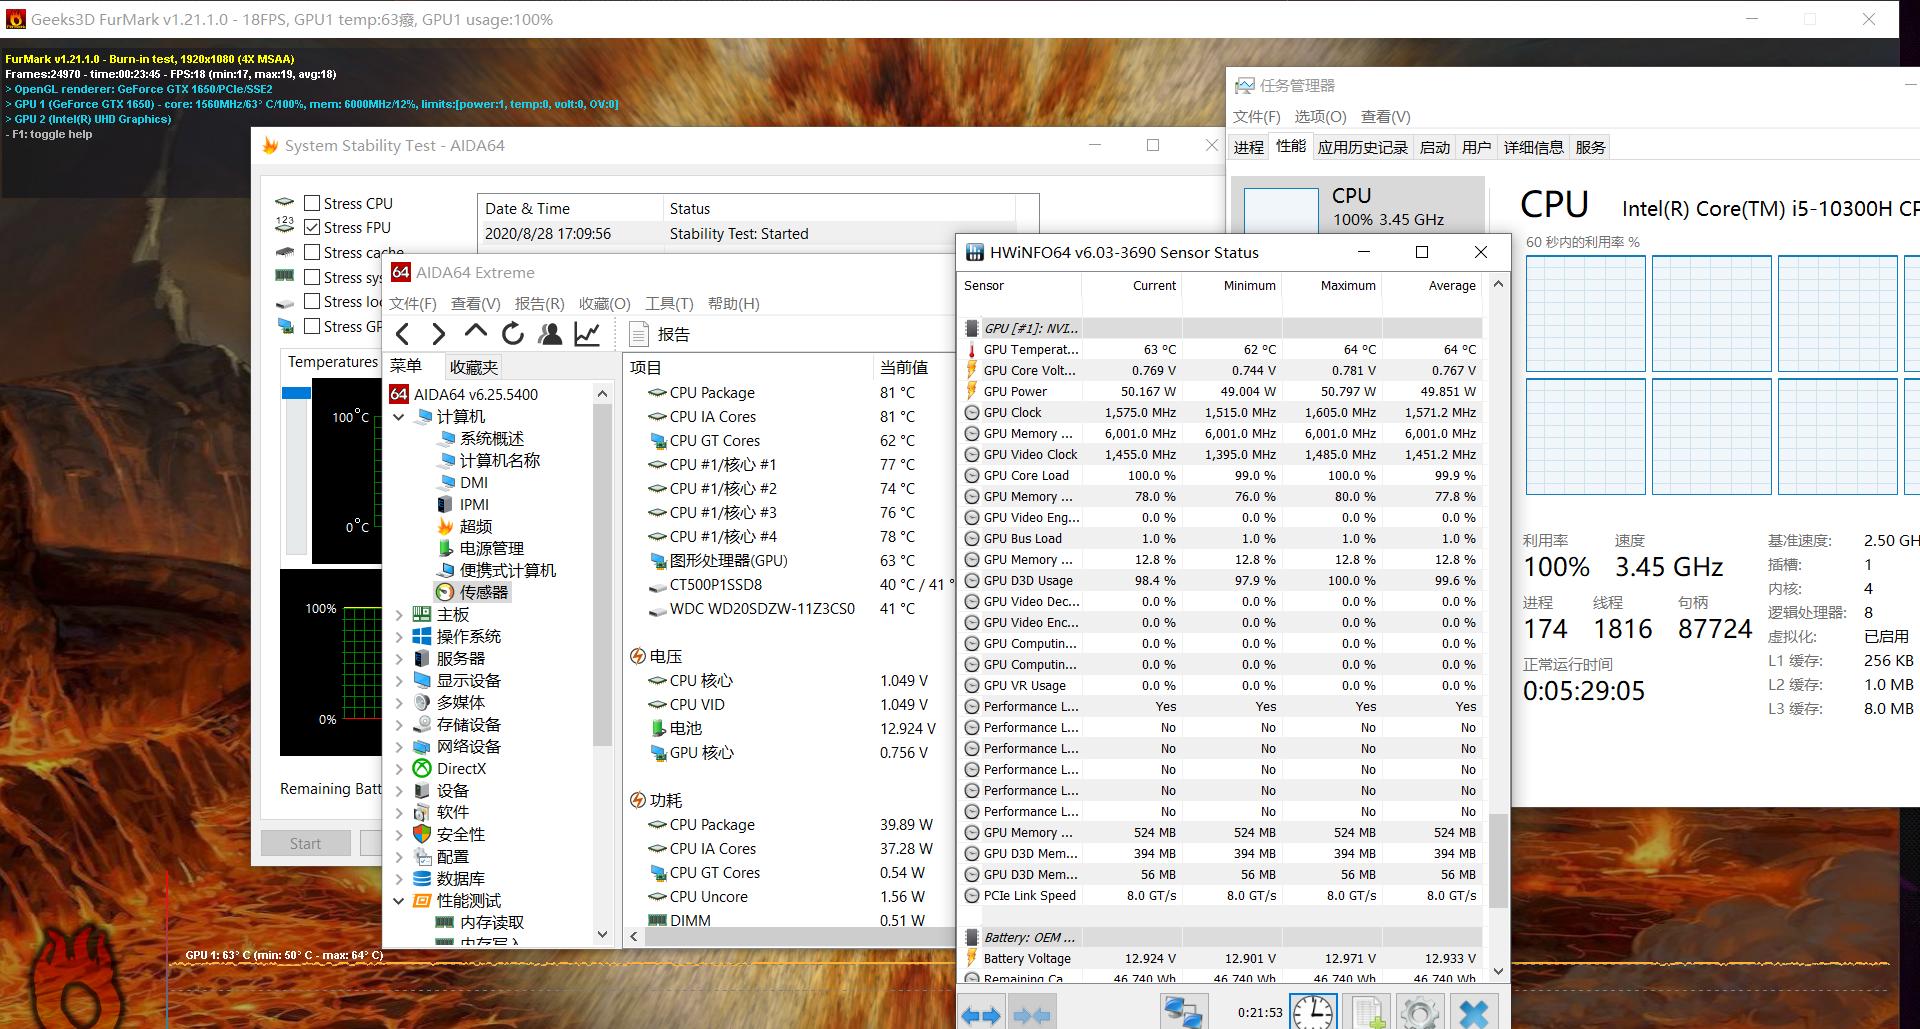Open the 工具(T) menu in AIDA64
Viewport: 1920px width, 1029px height.
coord(668,303)
